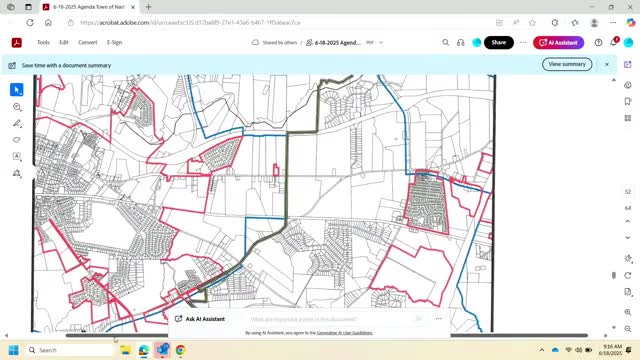Viewport: 640px width, 360px height.
Task: Click the Windows taskbar Search box
Action: click(x=70, y=350)
